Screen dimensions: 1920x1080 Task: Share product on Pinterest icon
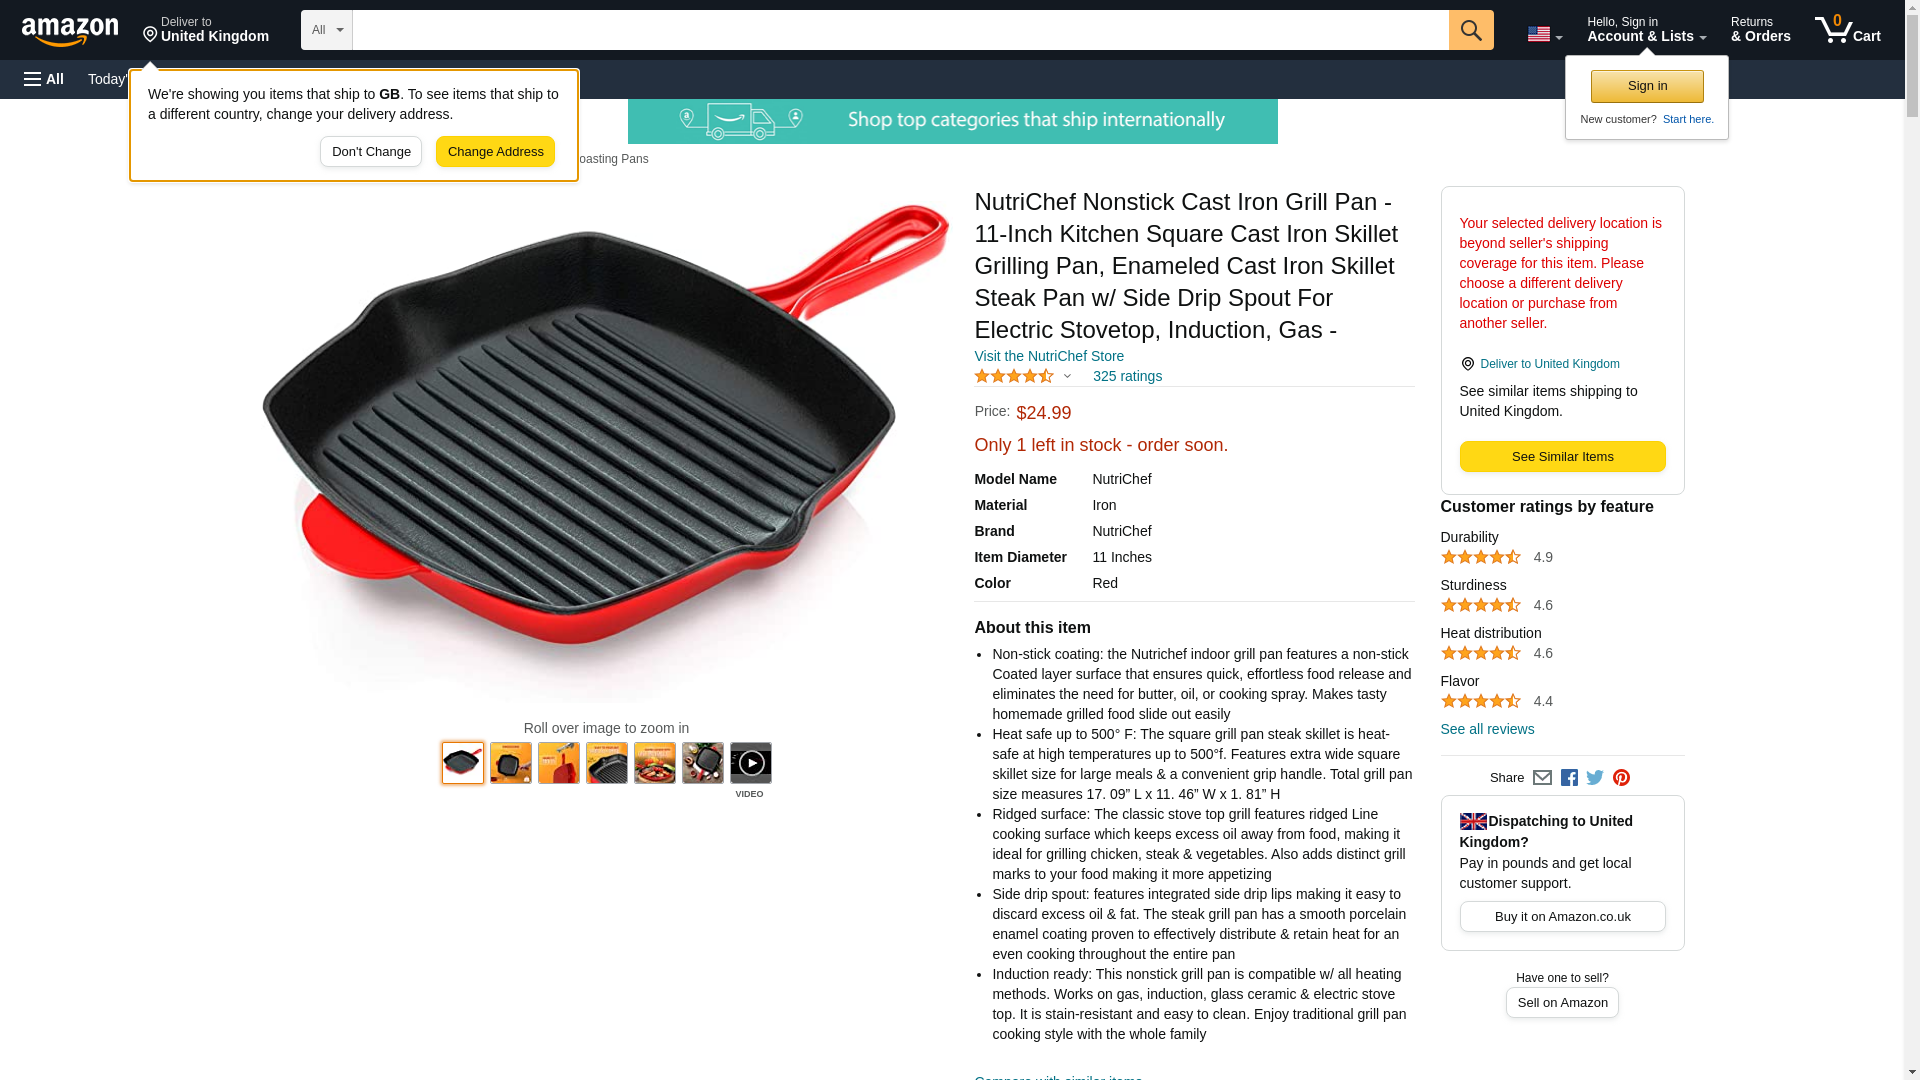1621,778
